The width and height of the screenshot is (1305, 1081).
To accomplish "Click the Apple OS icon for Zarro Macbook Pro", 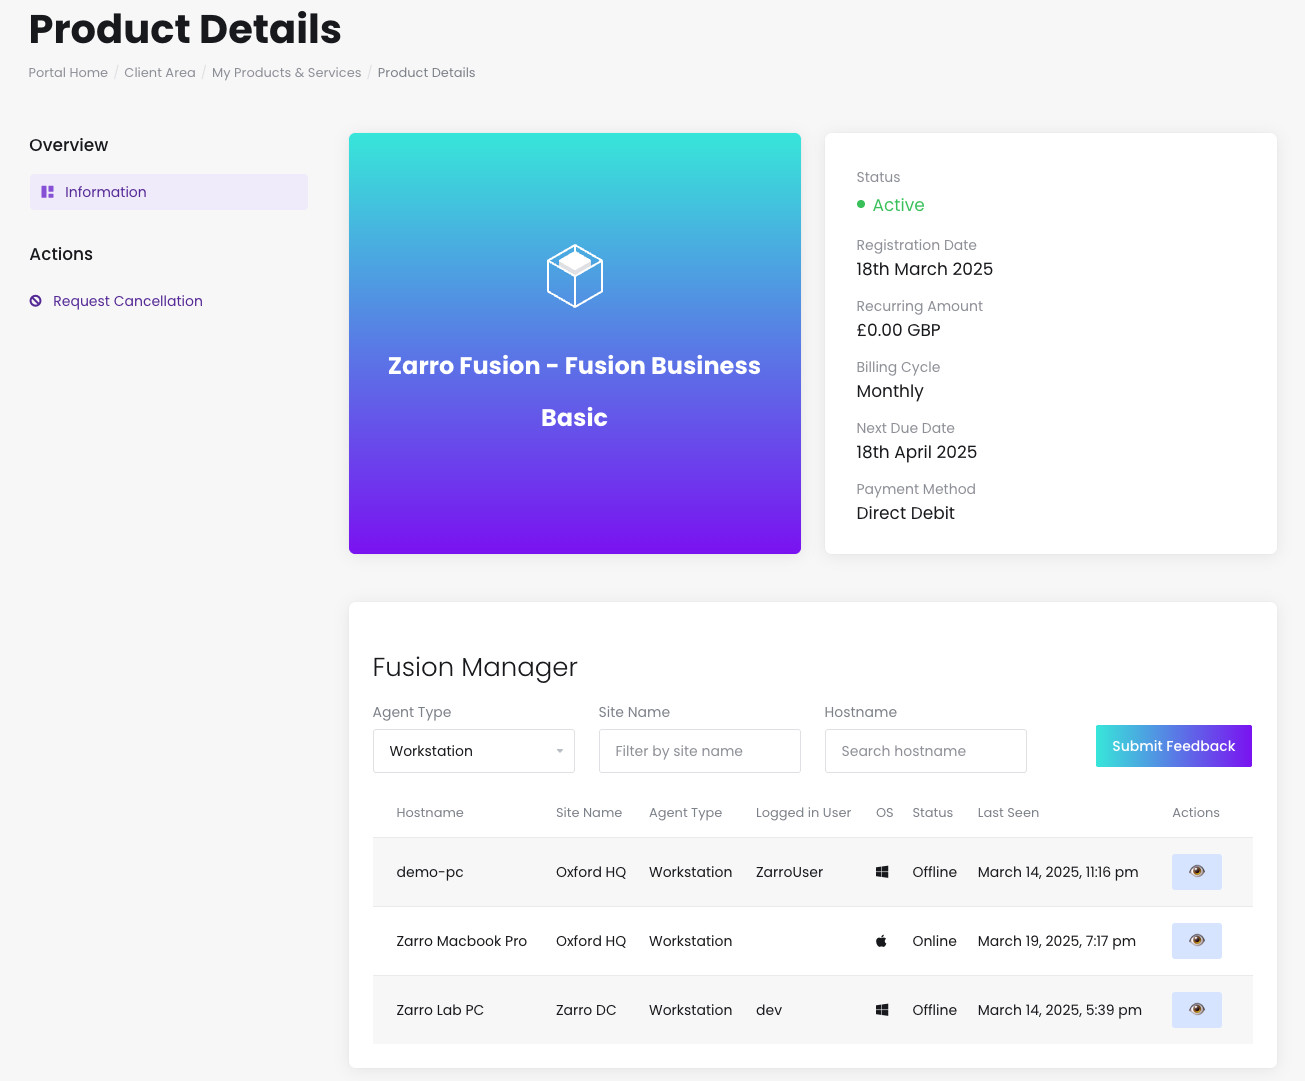I will 882,941.
